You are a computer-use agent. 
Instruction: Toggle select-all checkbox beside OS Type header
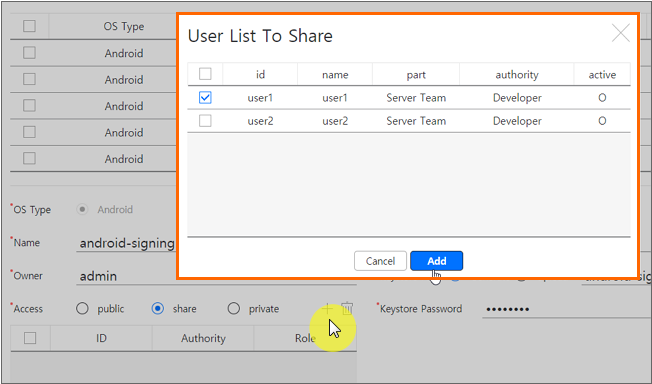pyautogui.click(x=29, y=26)
